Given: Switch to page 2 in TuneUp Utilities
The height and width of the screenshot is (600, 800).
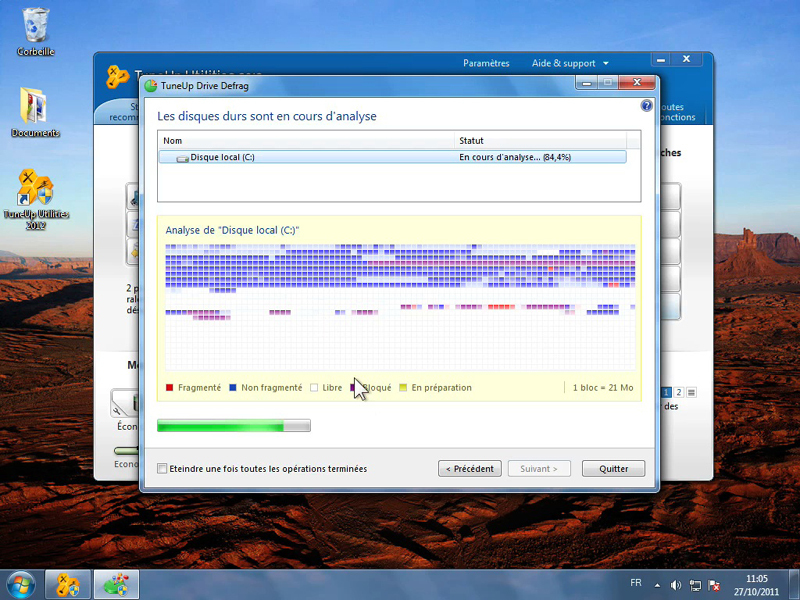Looking at the screenshot, I should tap(679, 392).
